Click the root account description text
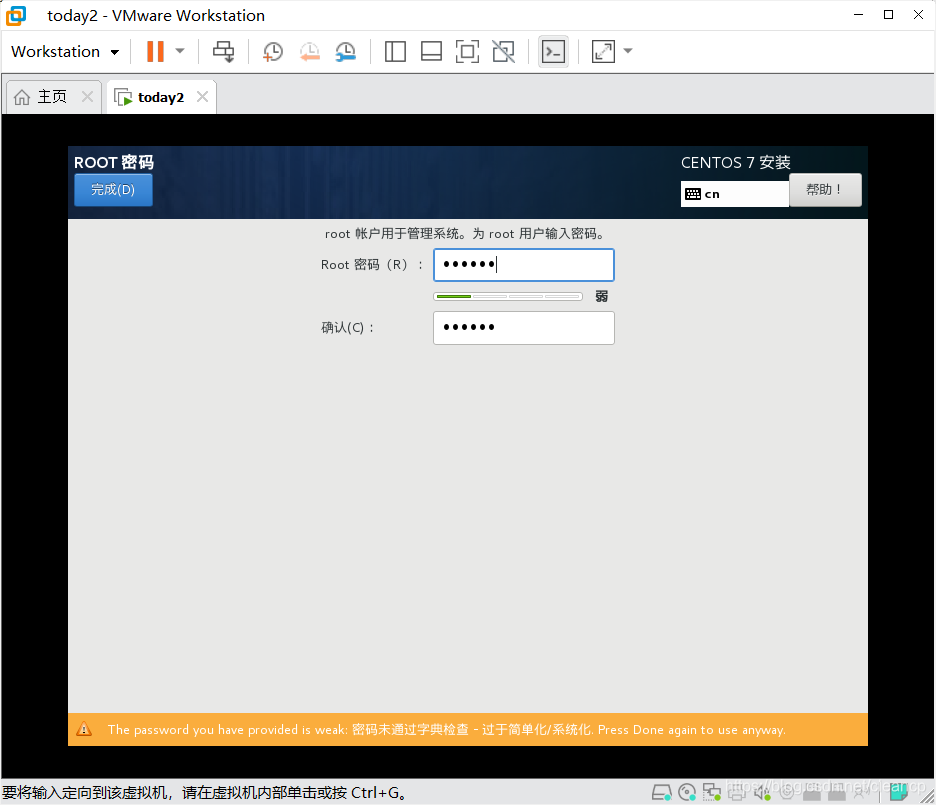 [465, 234]
